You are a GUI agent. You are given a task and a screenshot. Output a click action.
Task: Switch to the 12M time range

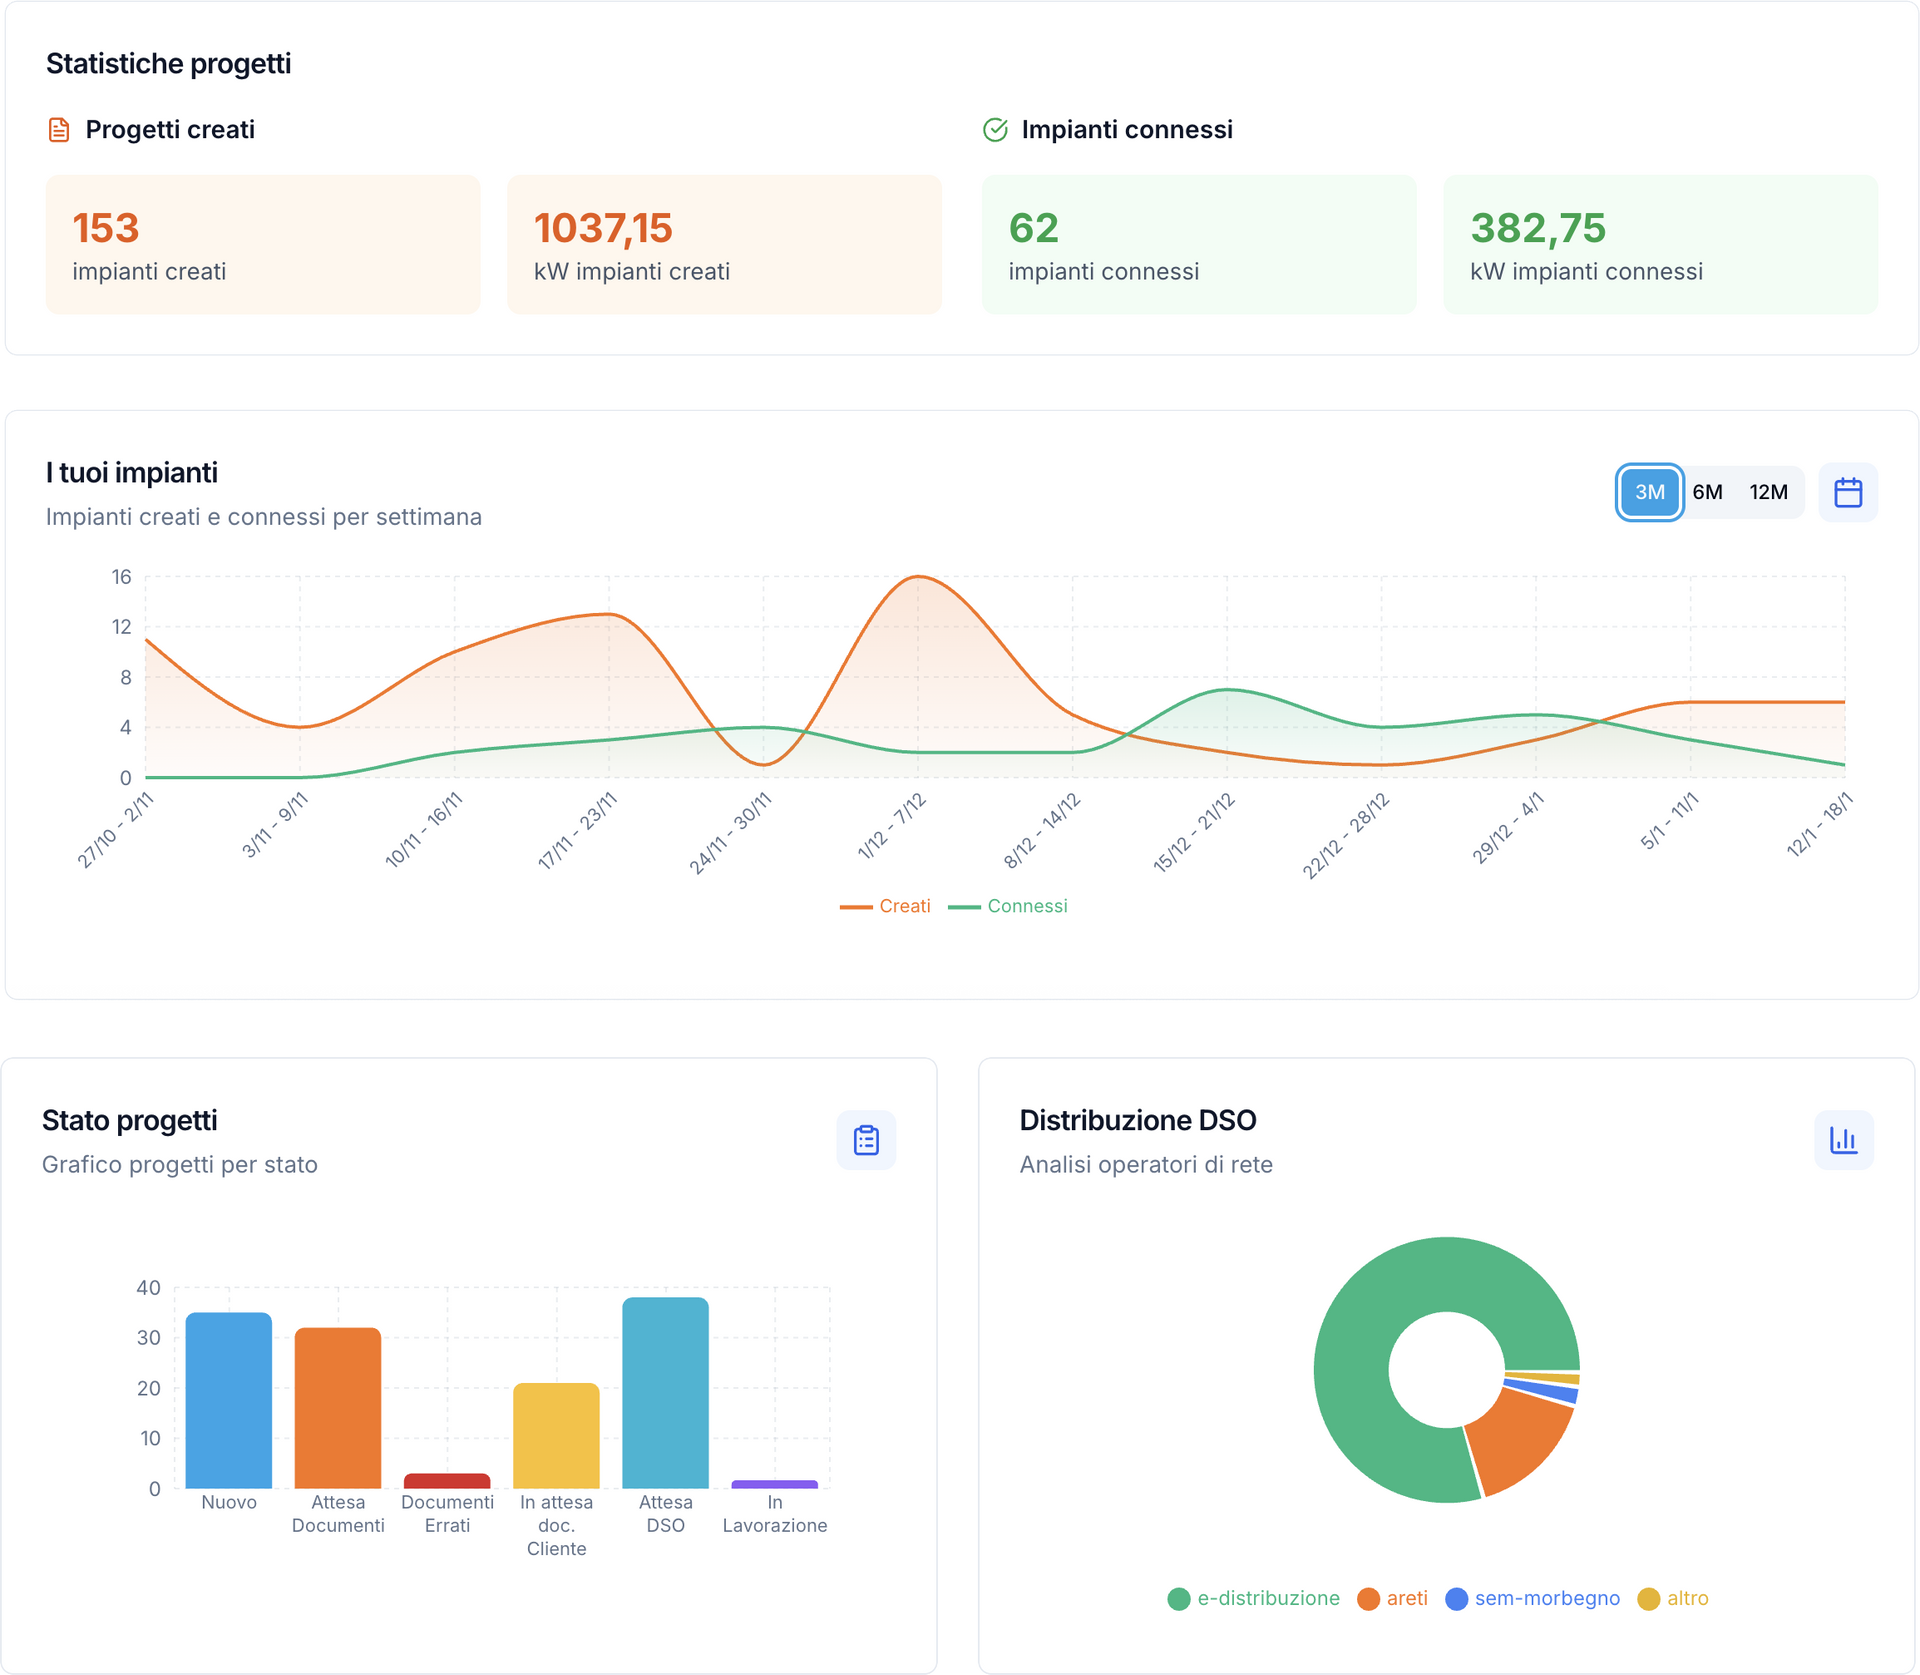tap(1768, 492)
